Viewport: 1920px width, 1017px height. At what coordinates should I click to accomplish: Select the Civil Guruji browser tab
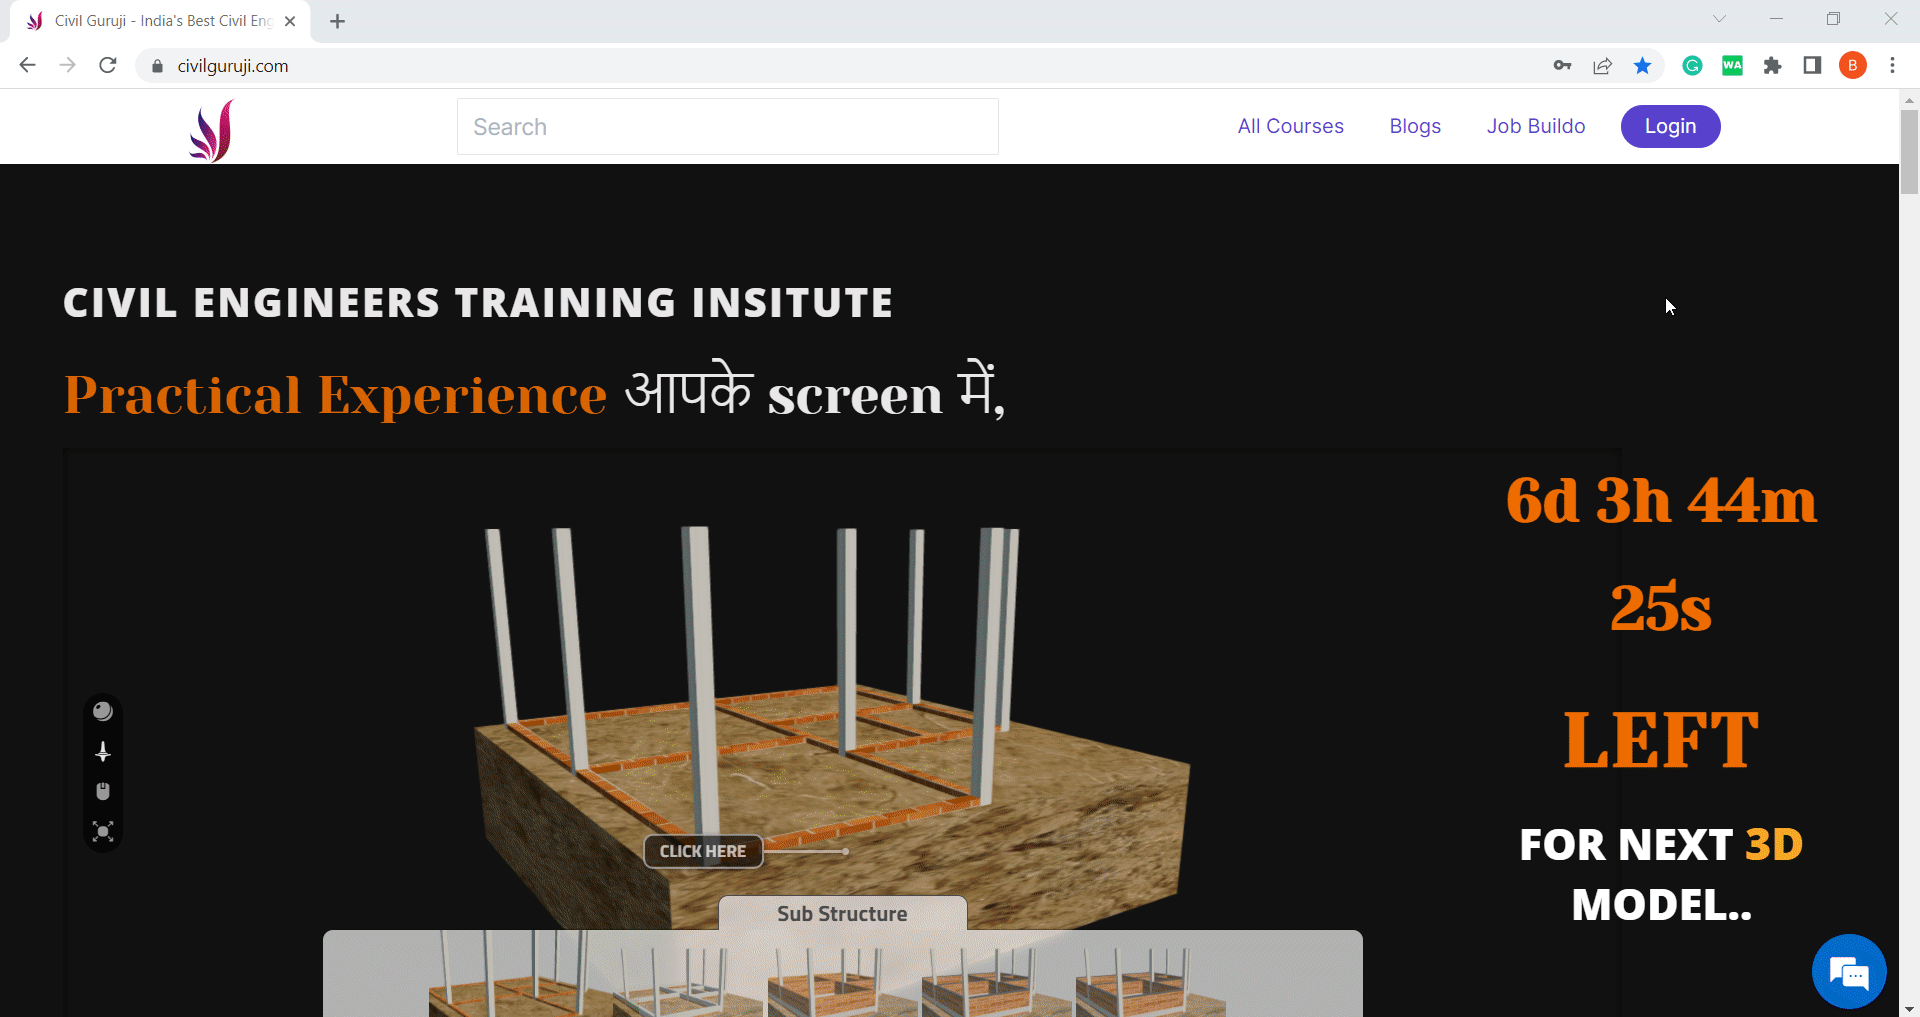point(160,21)
